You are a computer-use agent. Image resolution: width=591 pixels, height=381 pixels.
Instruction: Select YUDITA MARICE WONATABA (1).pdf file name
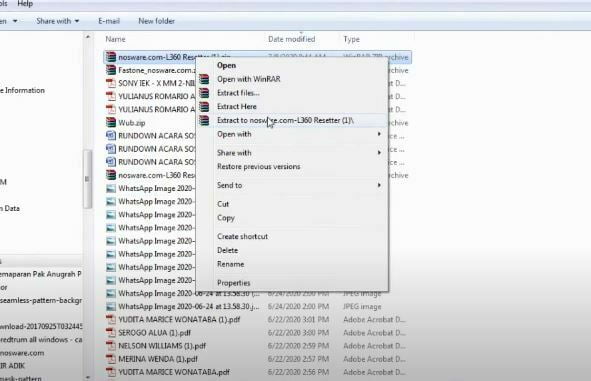(179, 320)
